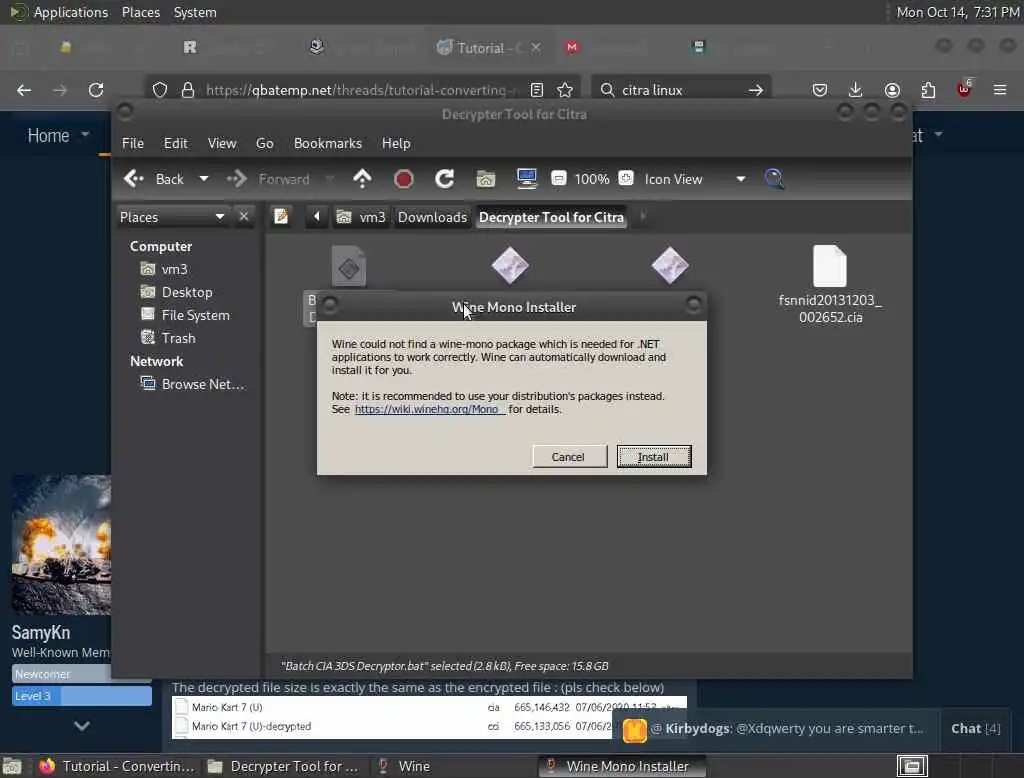Go back in Firefox browser
This screenshot has height=778, width=1024.
click(x=24, y=90)
